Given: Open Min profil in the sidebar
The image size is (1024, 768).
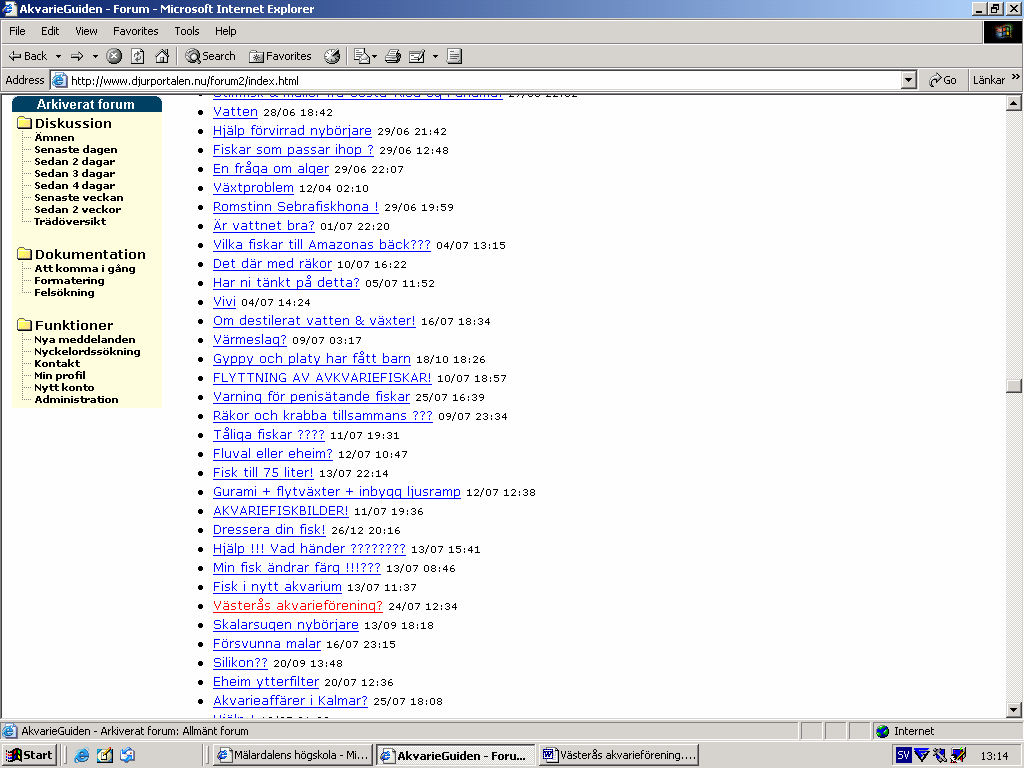Looking at the screenshot, I should pos(59,376).
